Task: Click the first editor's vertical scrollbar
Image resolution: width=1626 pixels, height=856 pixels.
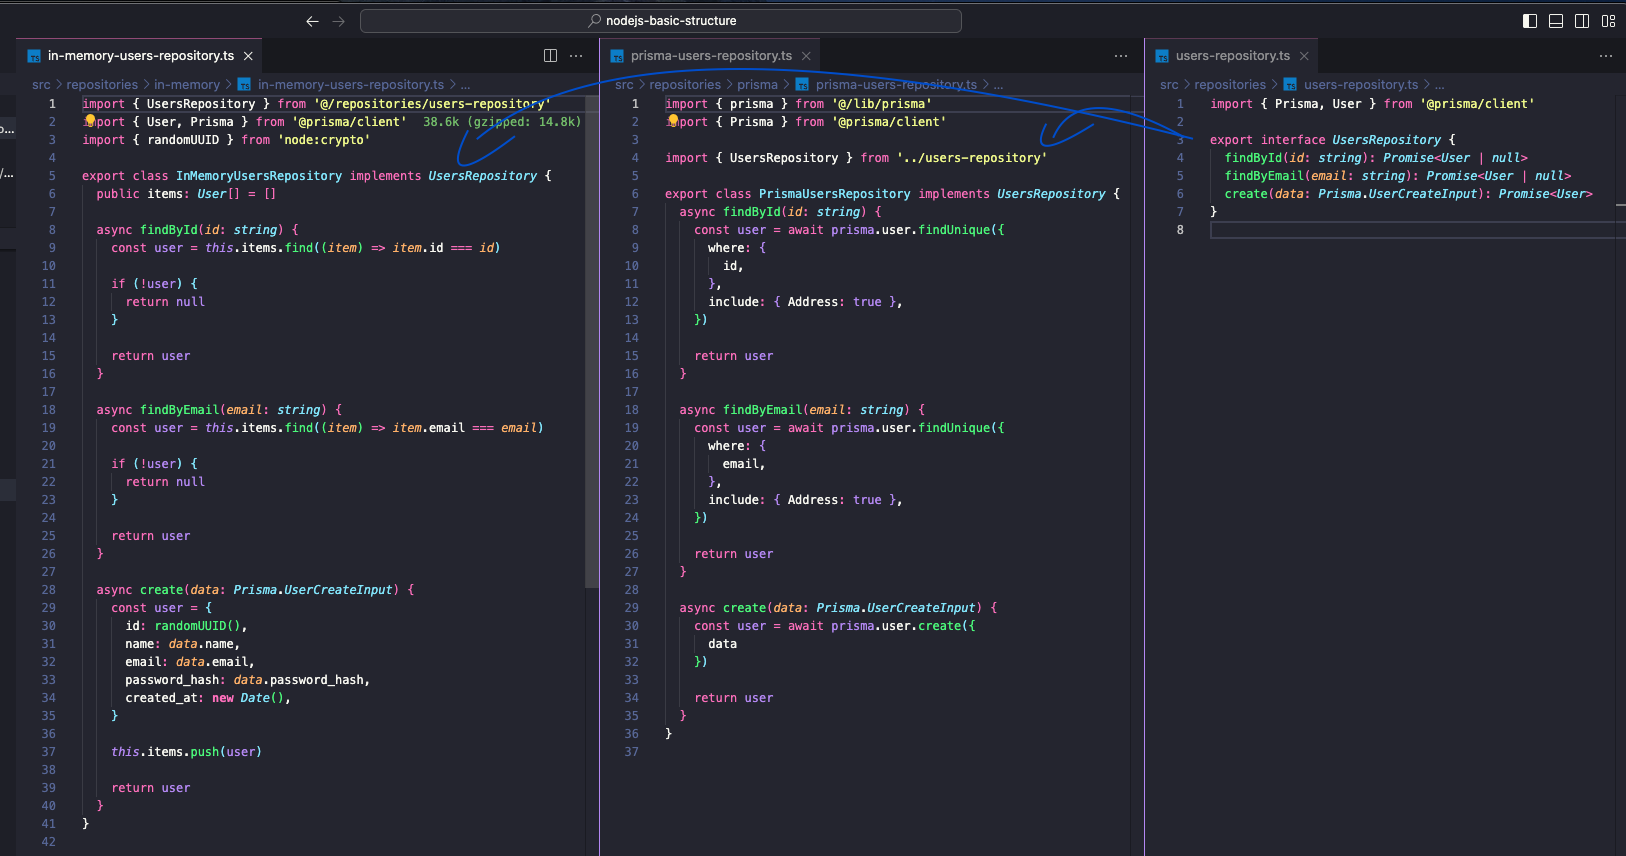Action: point(592,340)
